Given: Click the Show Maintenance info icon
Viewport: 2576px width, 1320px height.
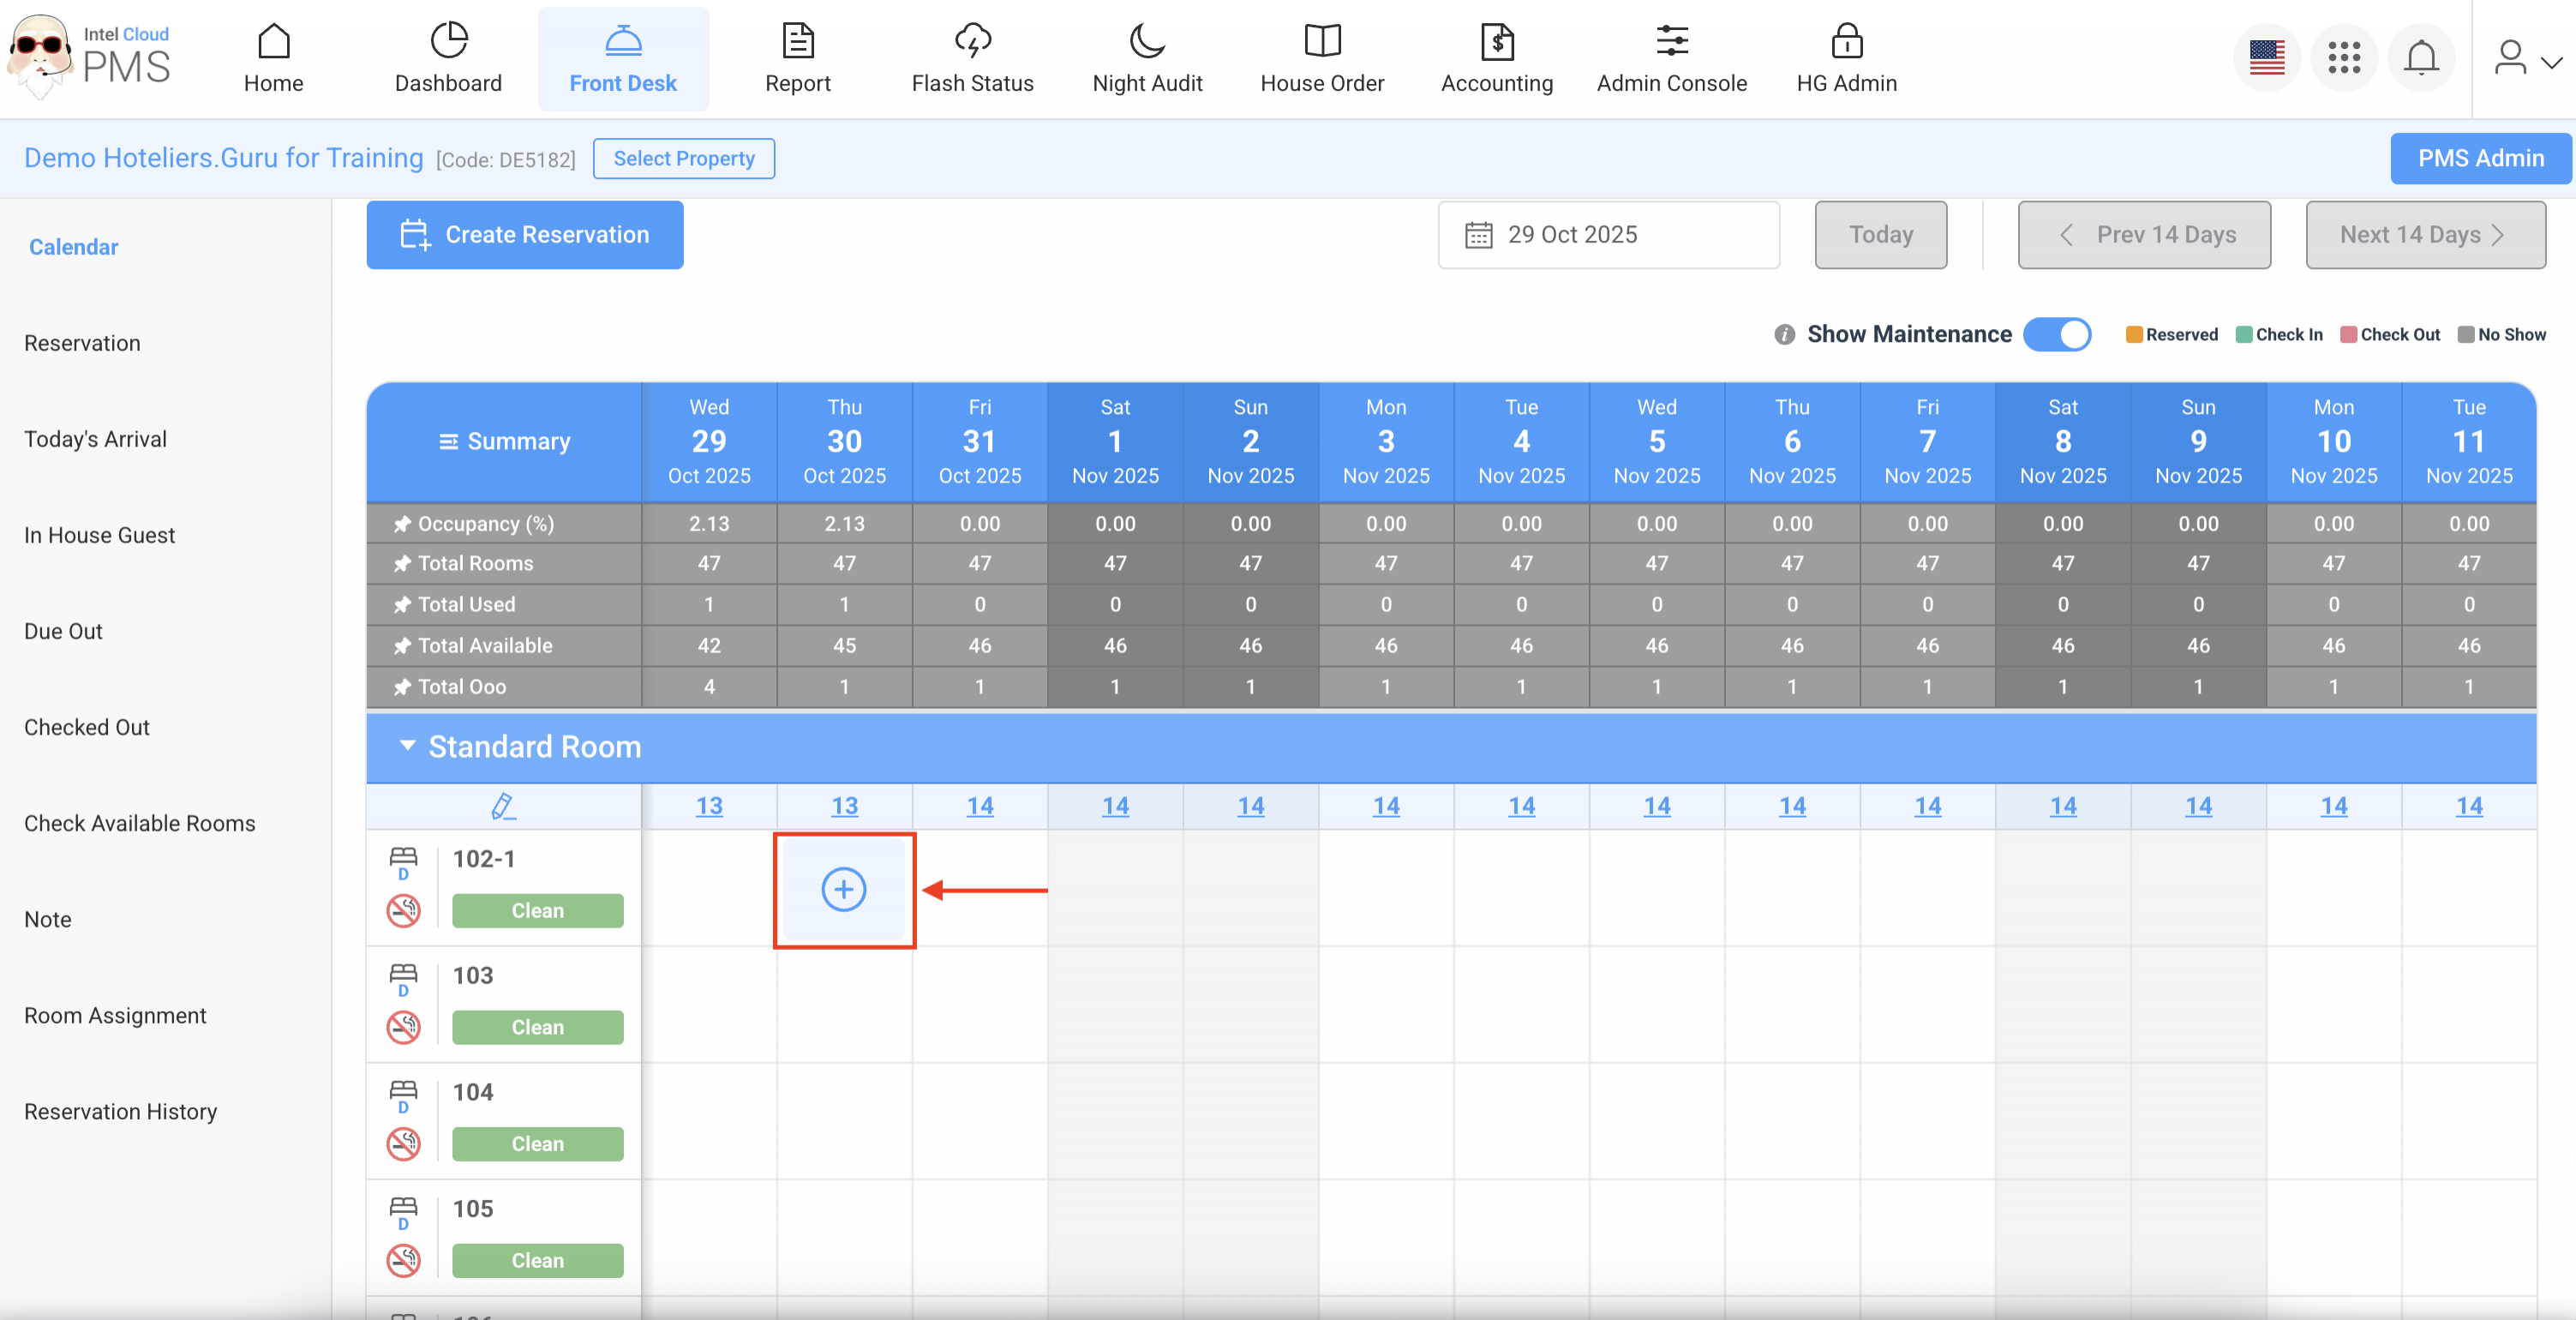Looking at the screenshot, I should click(1784, 335).
